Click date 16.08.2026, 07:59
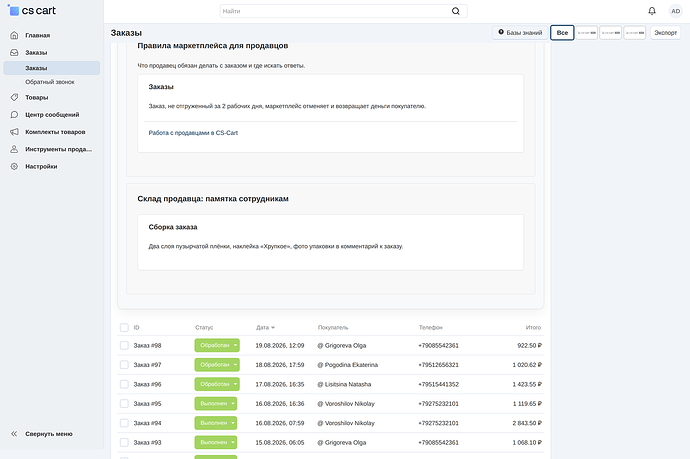Image resolution: width=690 pixels, height=459 pixels. tap(280, 423)
